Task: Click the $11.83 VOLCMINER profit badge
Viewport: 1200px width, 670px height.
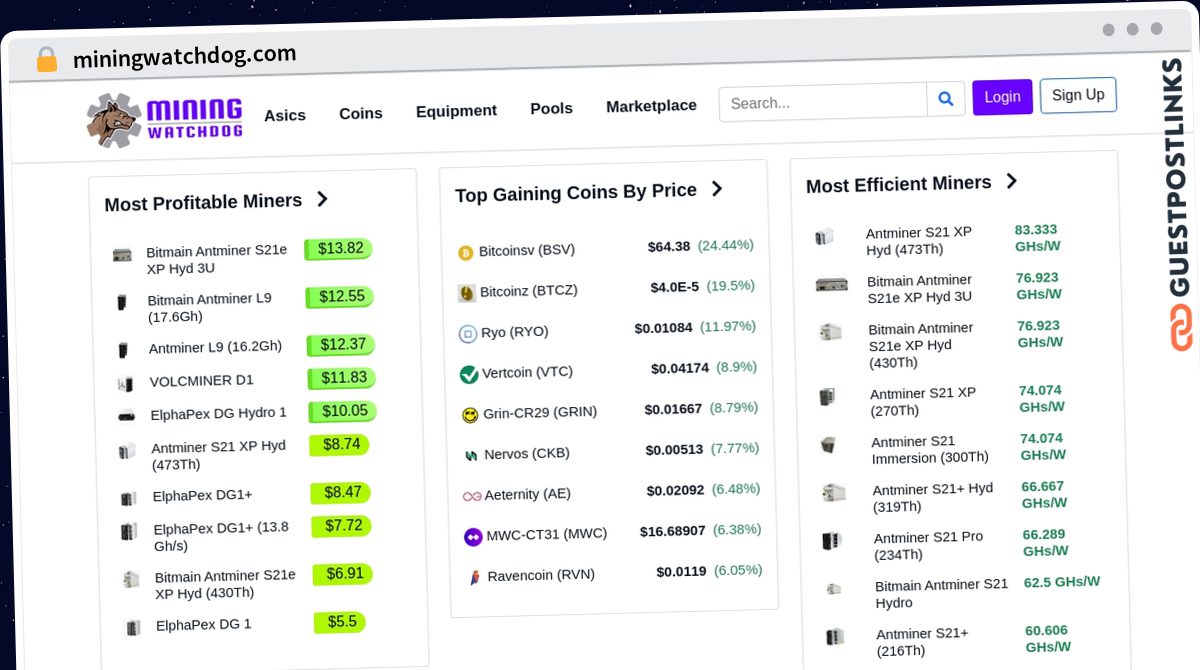Action: coord(343,378)
